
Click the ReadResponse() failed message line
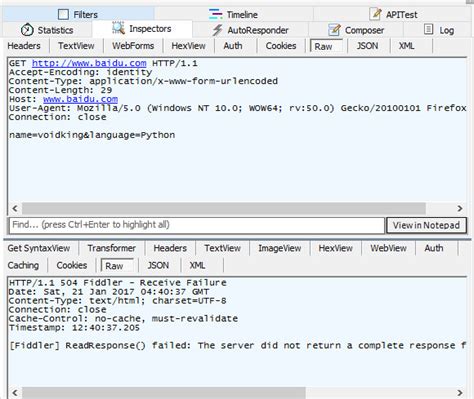coord(237,346)
